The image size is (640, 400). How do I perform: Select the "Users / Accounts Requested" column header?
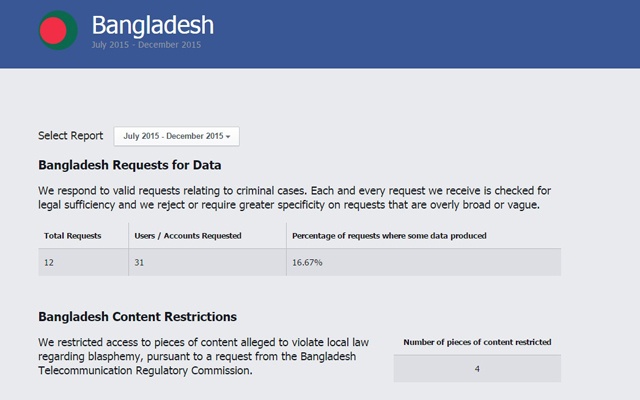coord(187,235)
